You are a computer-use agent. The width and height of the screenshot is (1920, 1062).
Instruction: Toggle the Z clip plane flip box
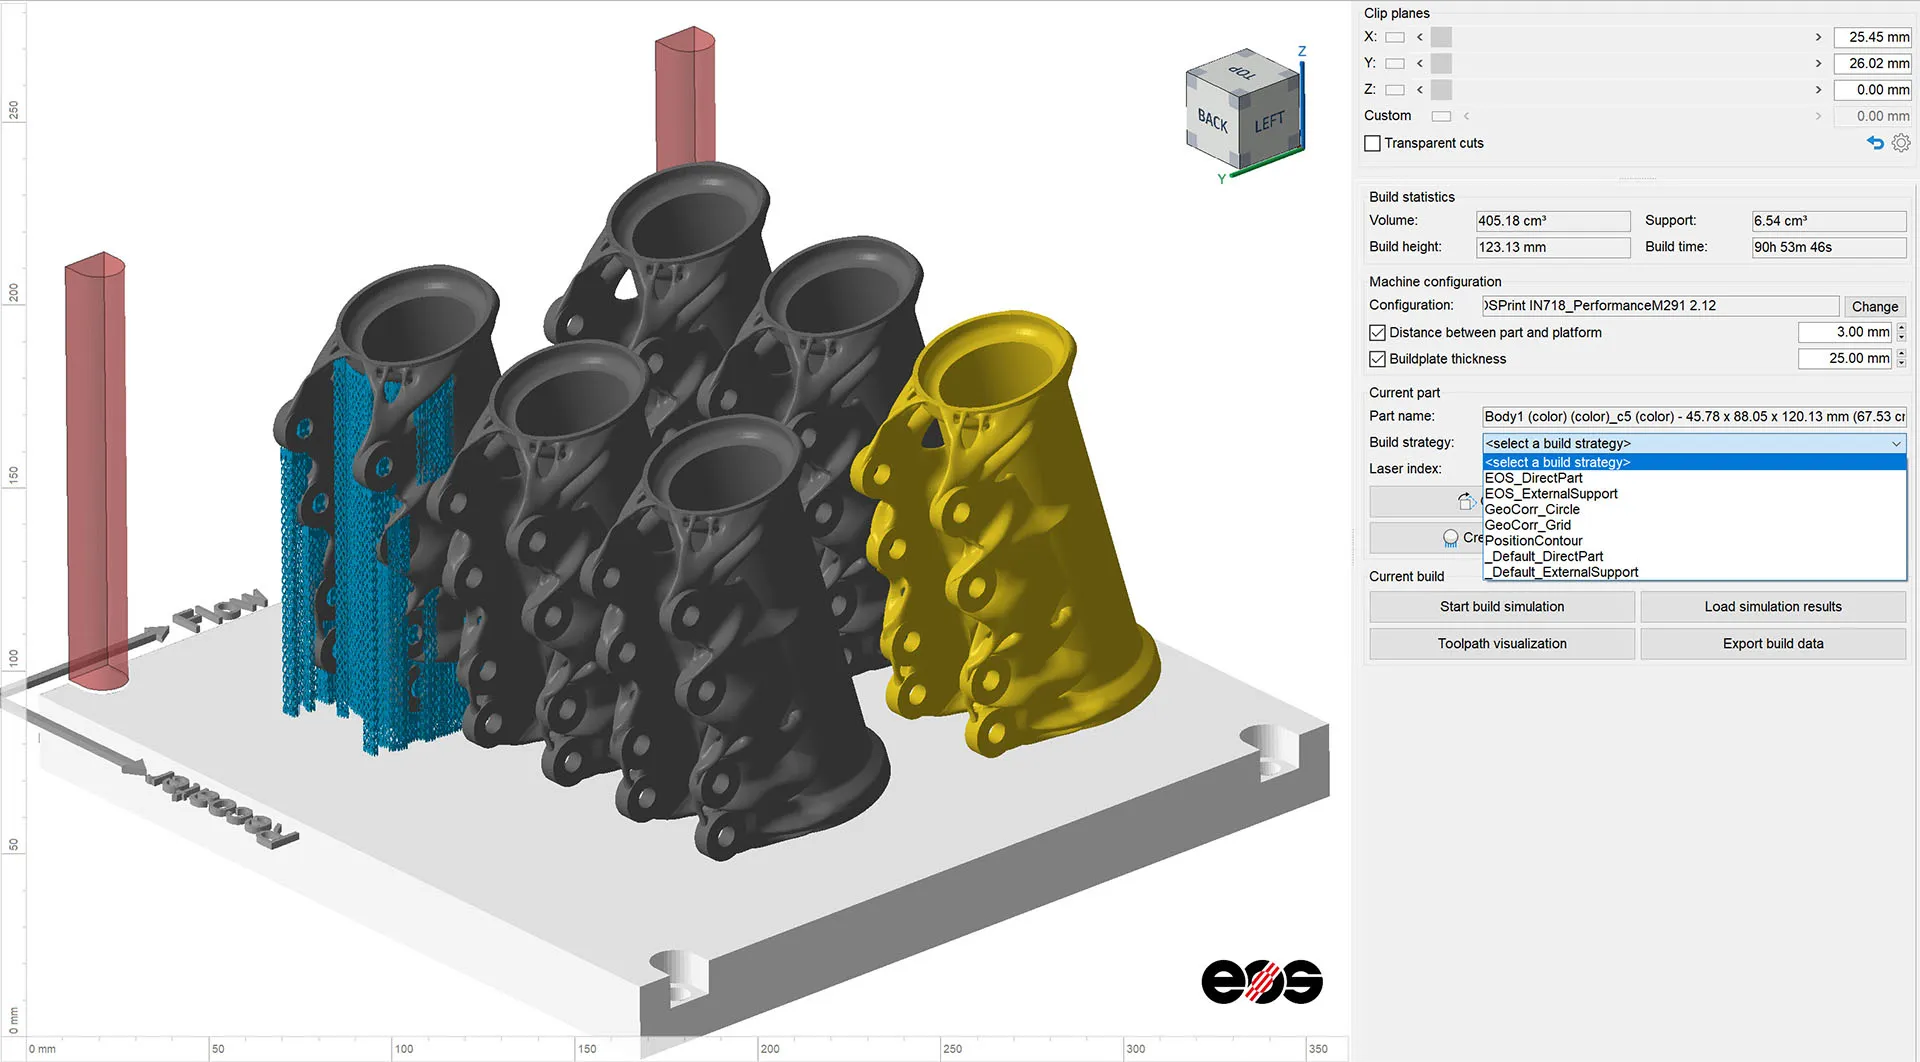(1395, 90)
